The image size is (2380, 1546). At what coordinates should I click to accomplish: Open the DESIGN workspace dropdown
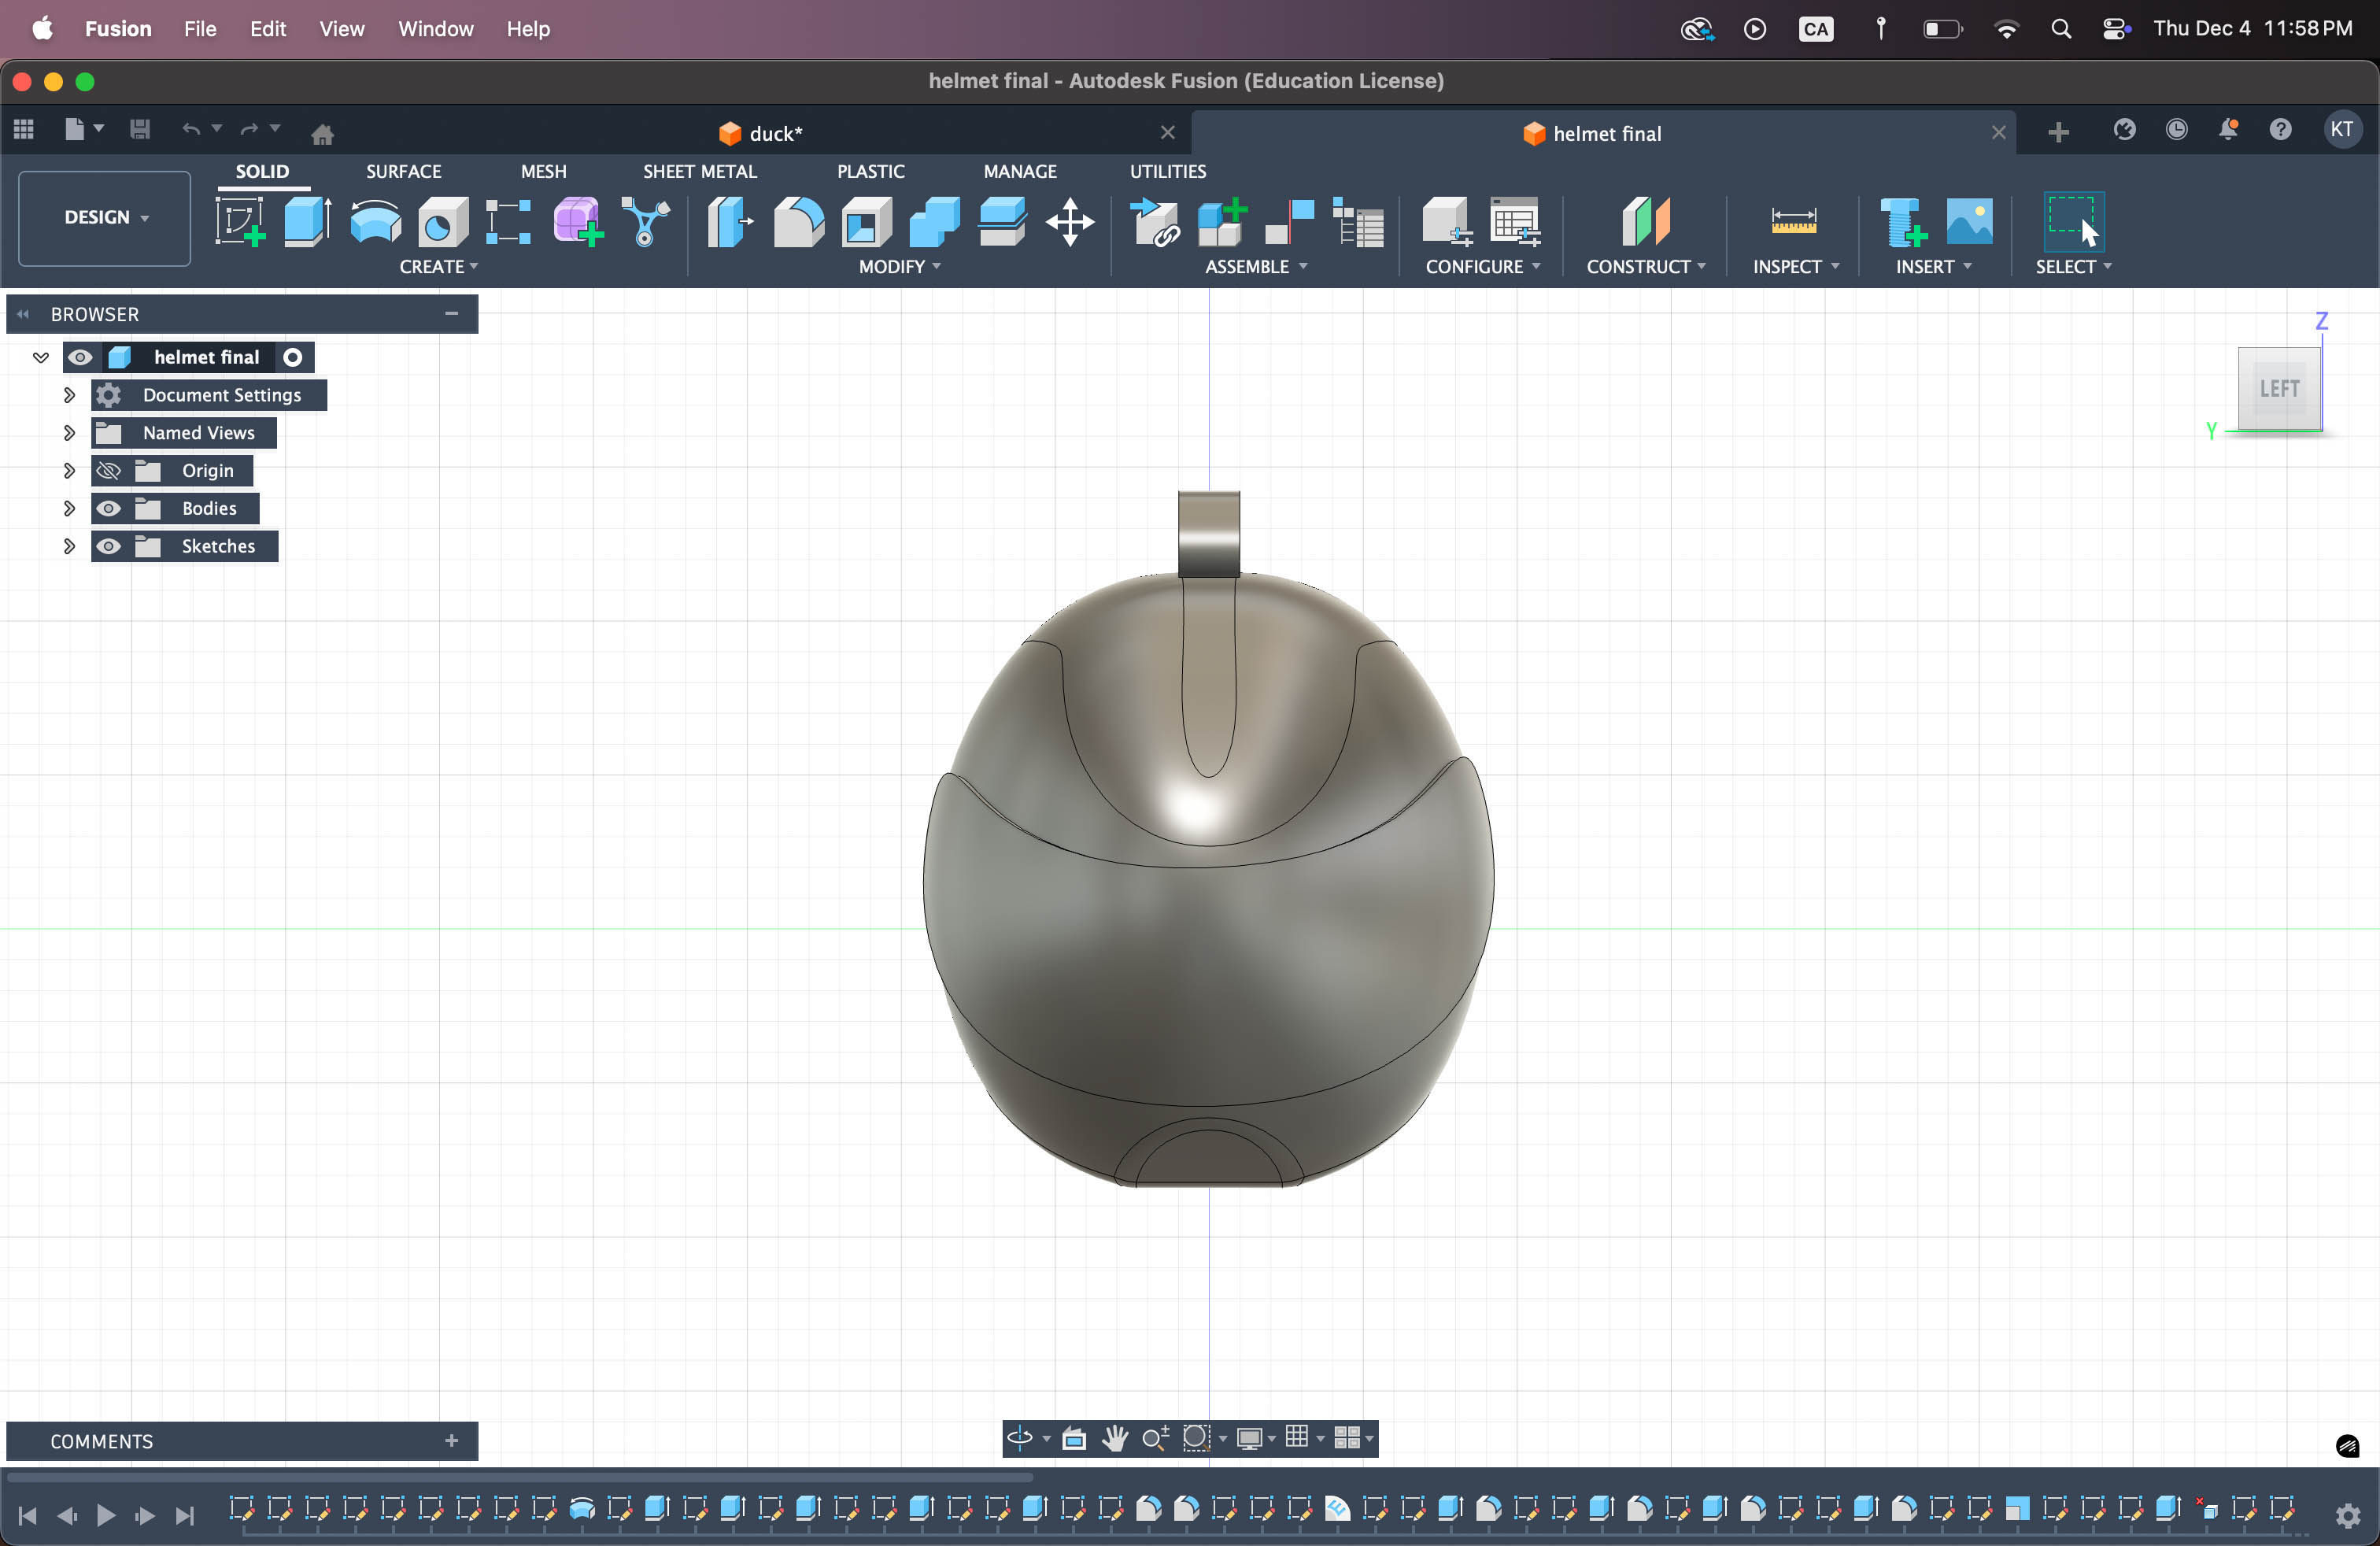(105, 217)
